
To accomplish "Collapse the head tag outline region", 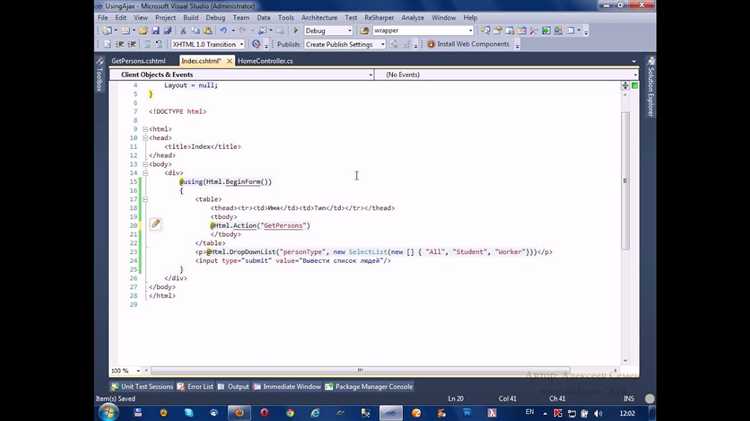I will 145,138.
